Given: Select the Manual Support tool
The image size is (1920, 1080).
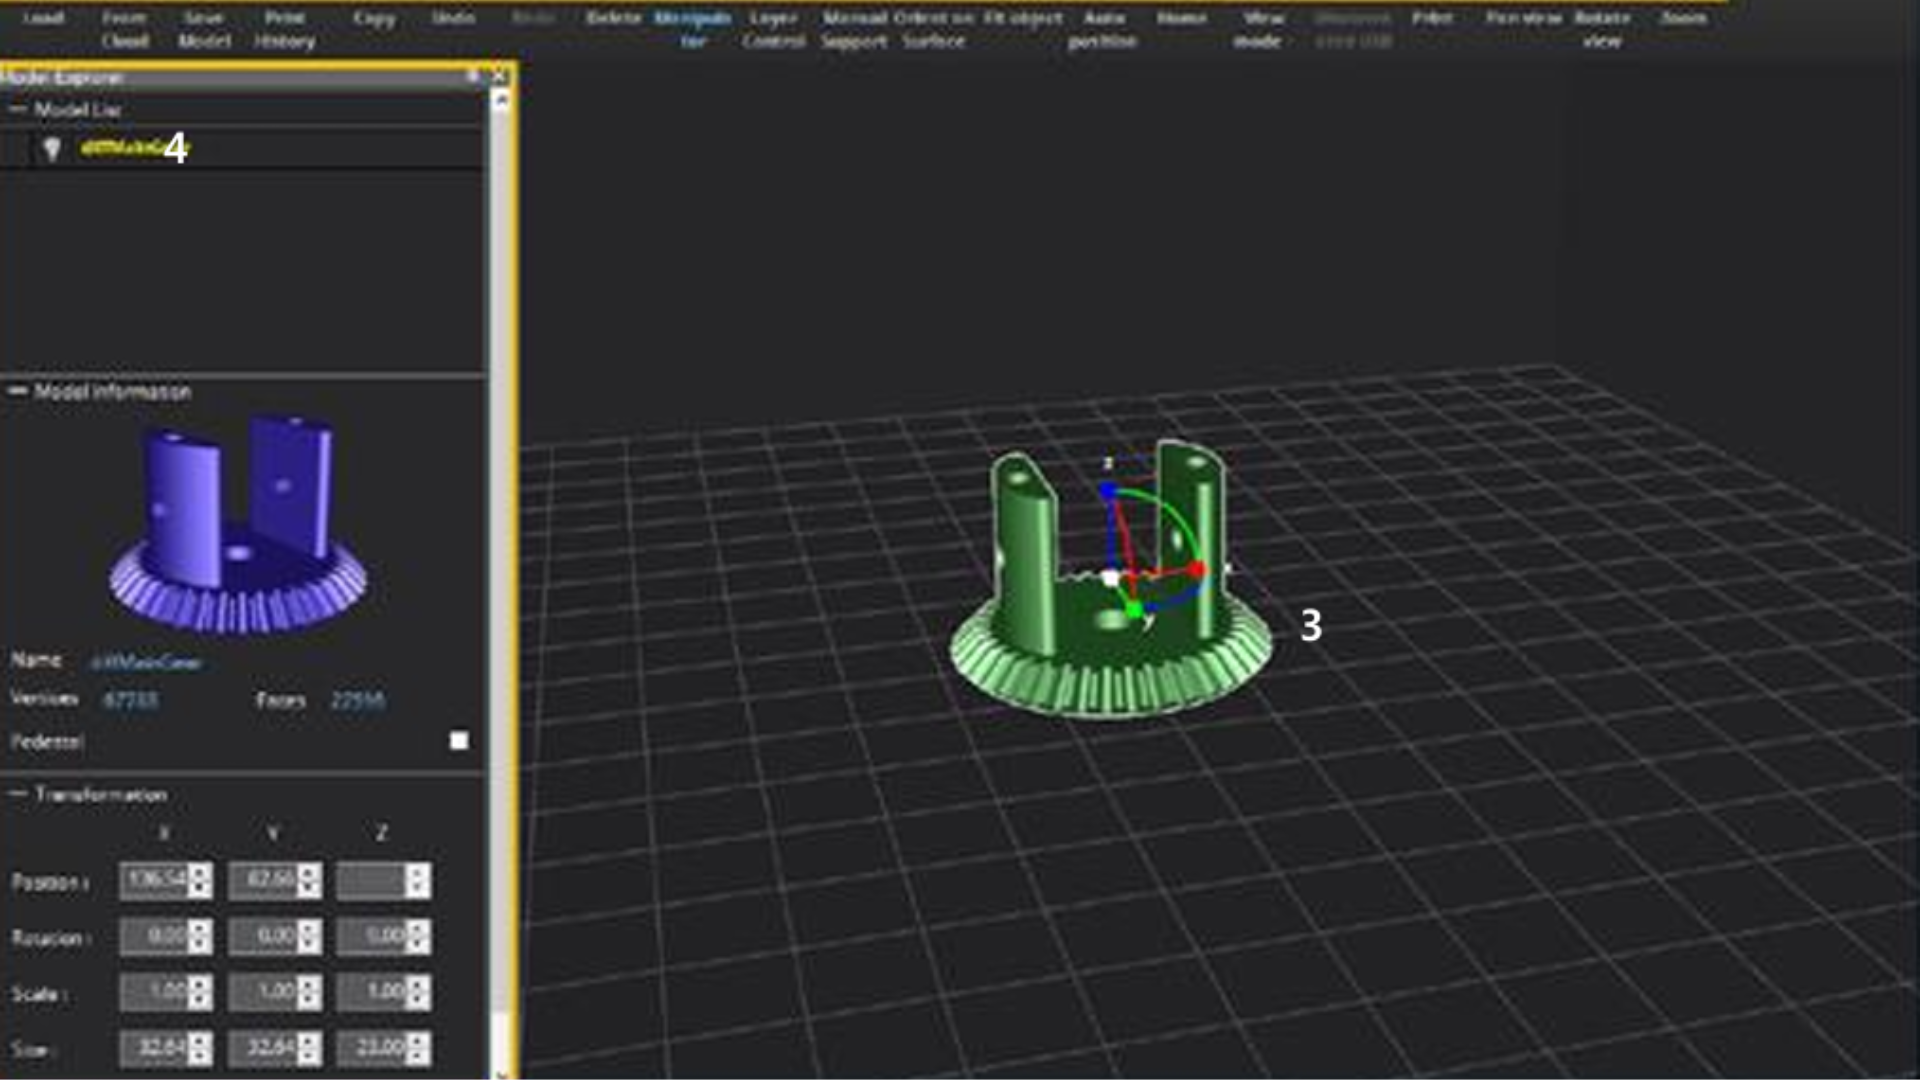Looking at the screenshot, I should point(854,29).
